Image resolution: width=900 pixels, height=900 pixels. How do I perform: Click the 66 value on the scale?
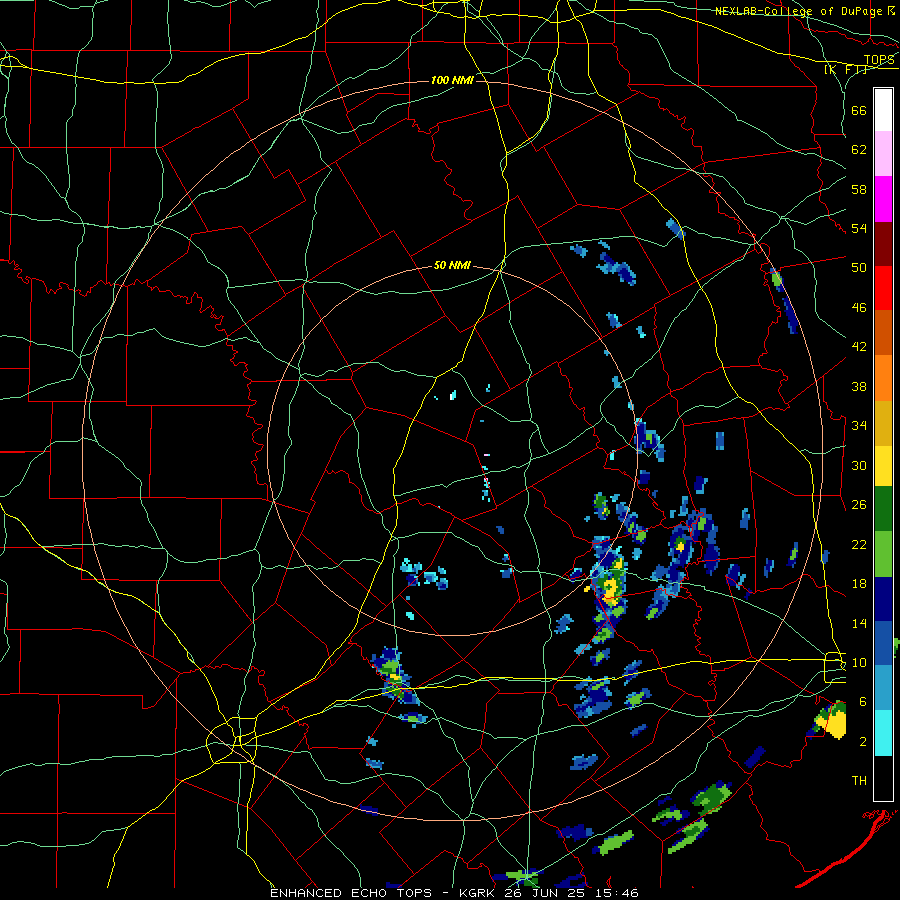[859, 110]
